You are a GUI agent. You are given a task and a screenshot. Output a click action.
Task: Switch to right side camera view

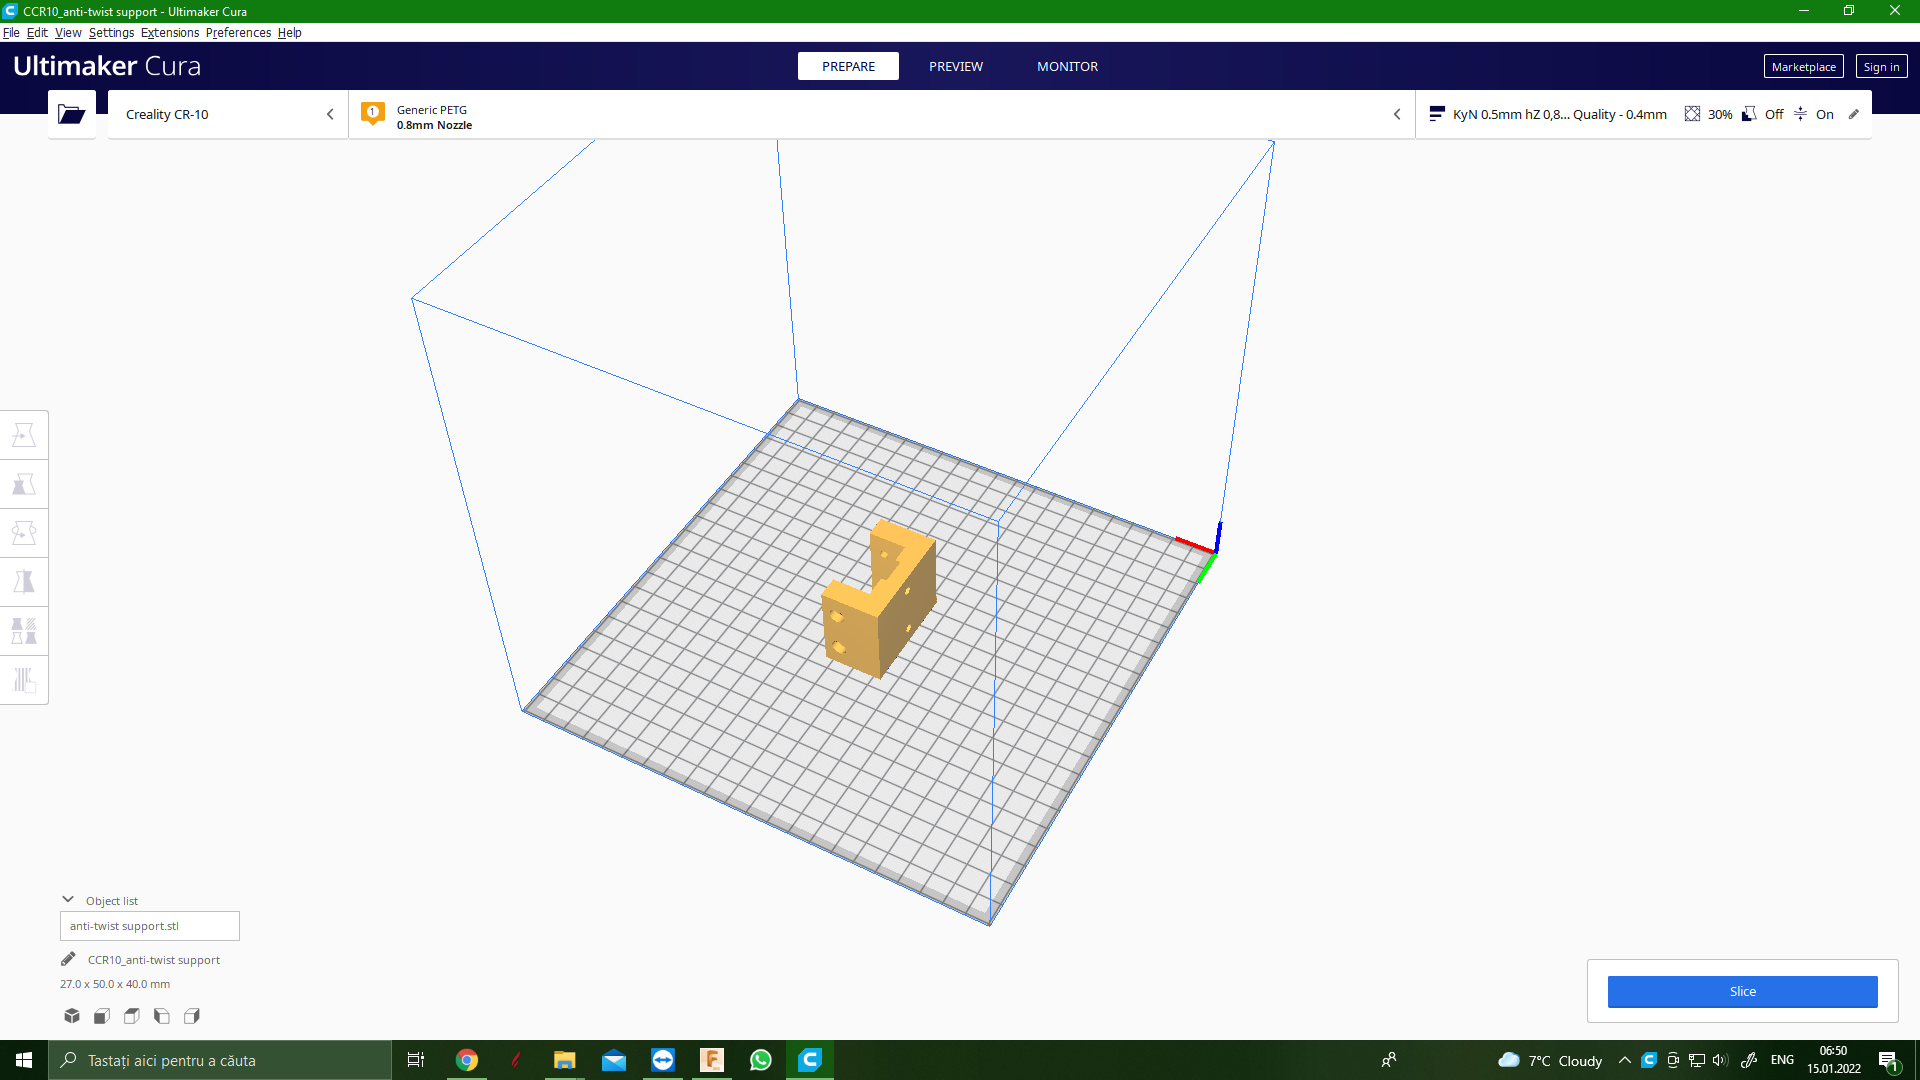pos(192,1016)
